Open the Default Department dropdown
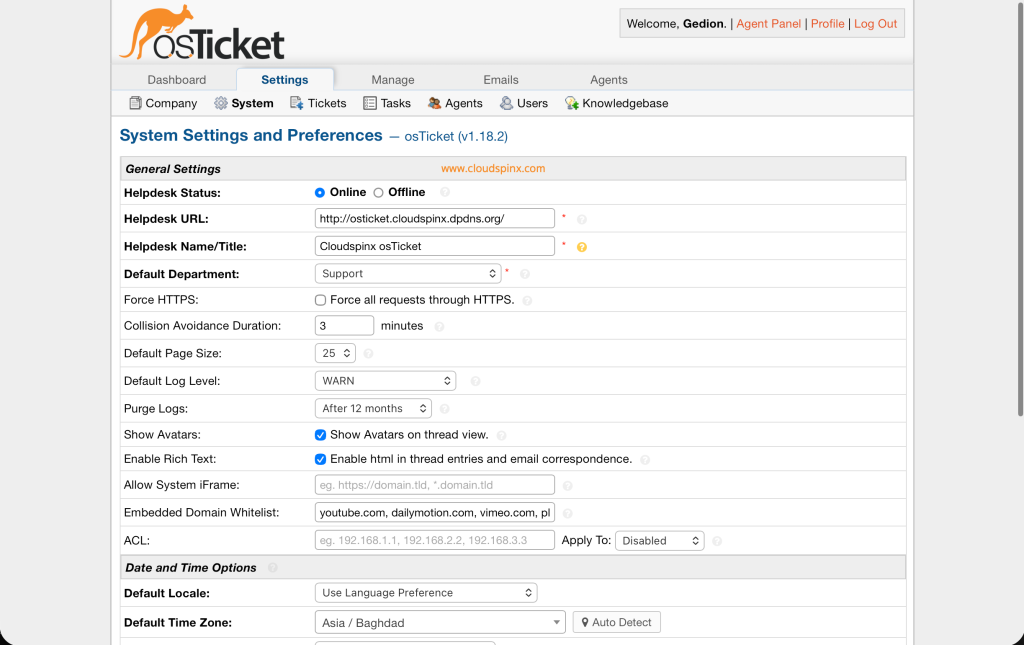 point(408,272)
